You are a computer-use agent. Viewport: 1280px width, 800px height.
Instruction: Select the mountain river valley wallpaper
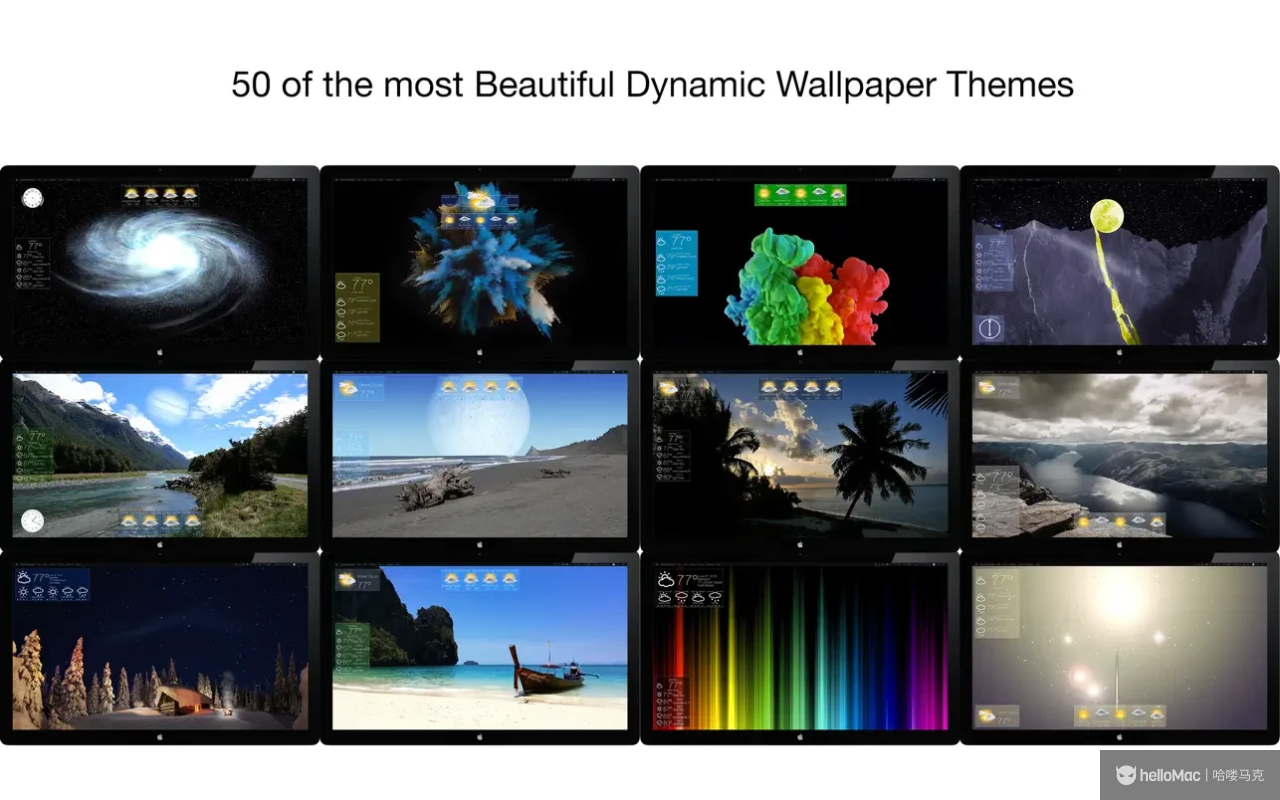click(x=160, y=455)
